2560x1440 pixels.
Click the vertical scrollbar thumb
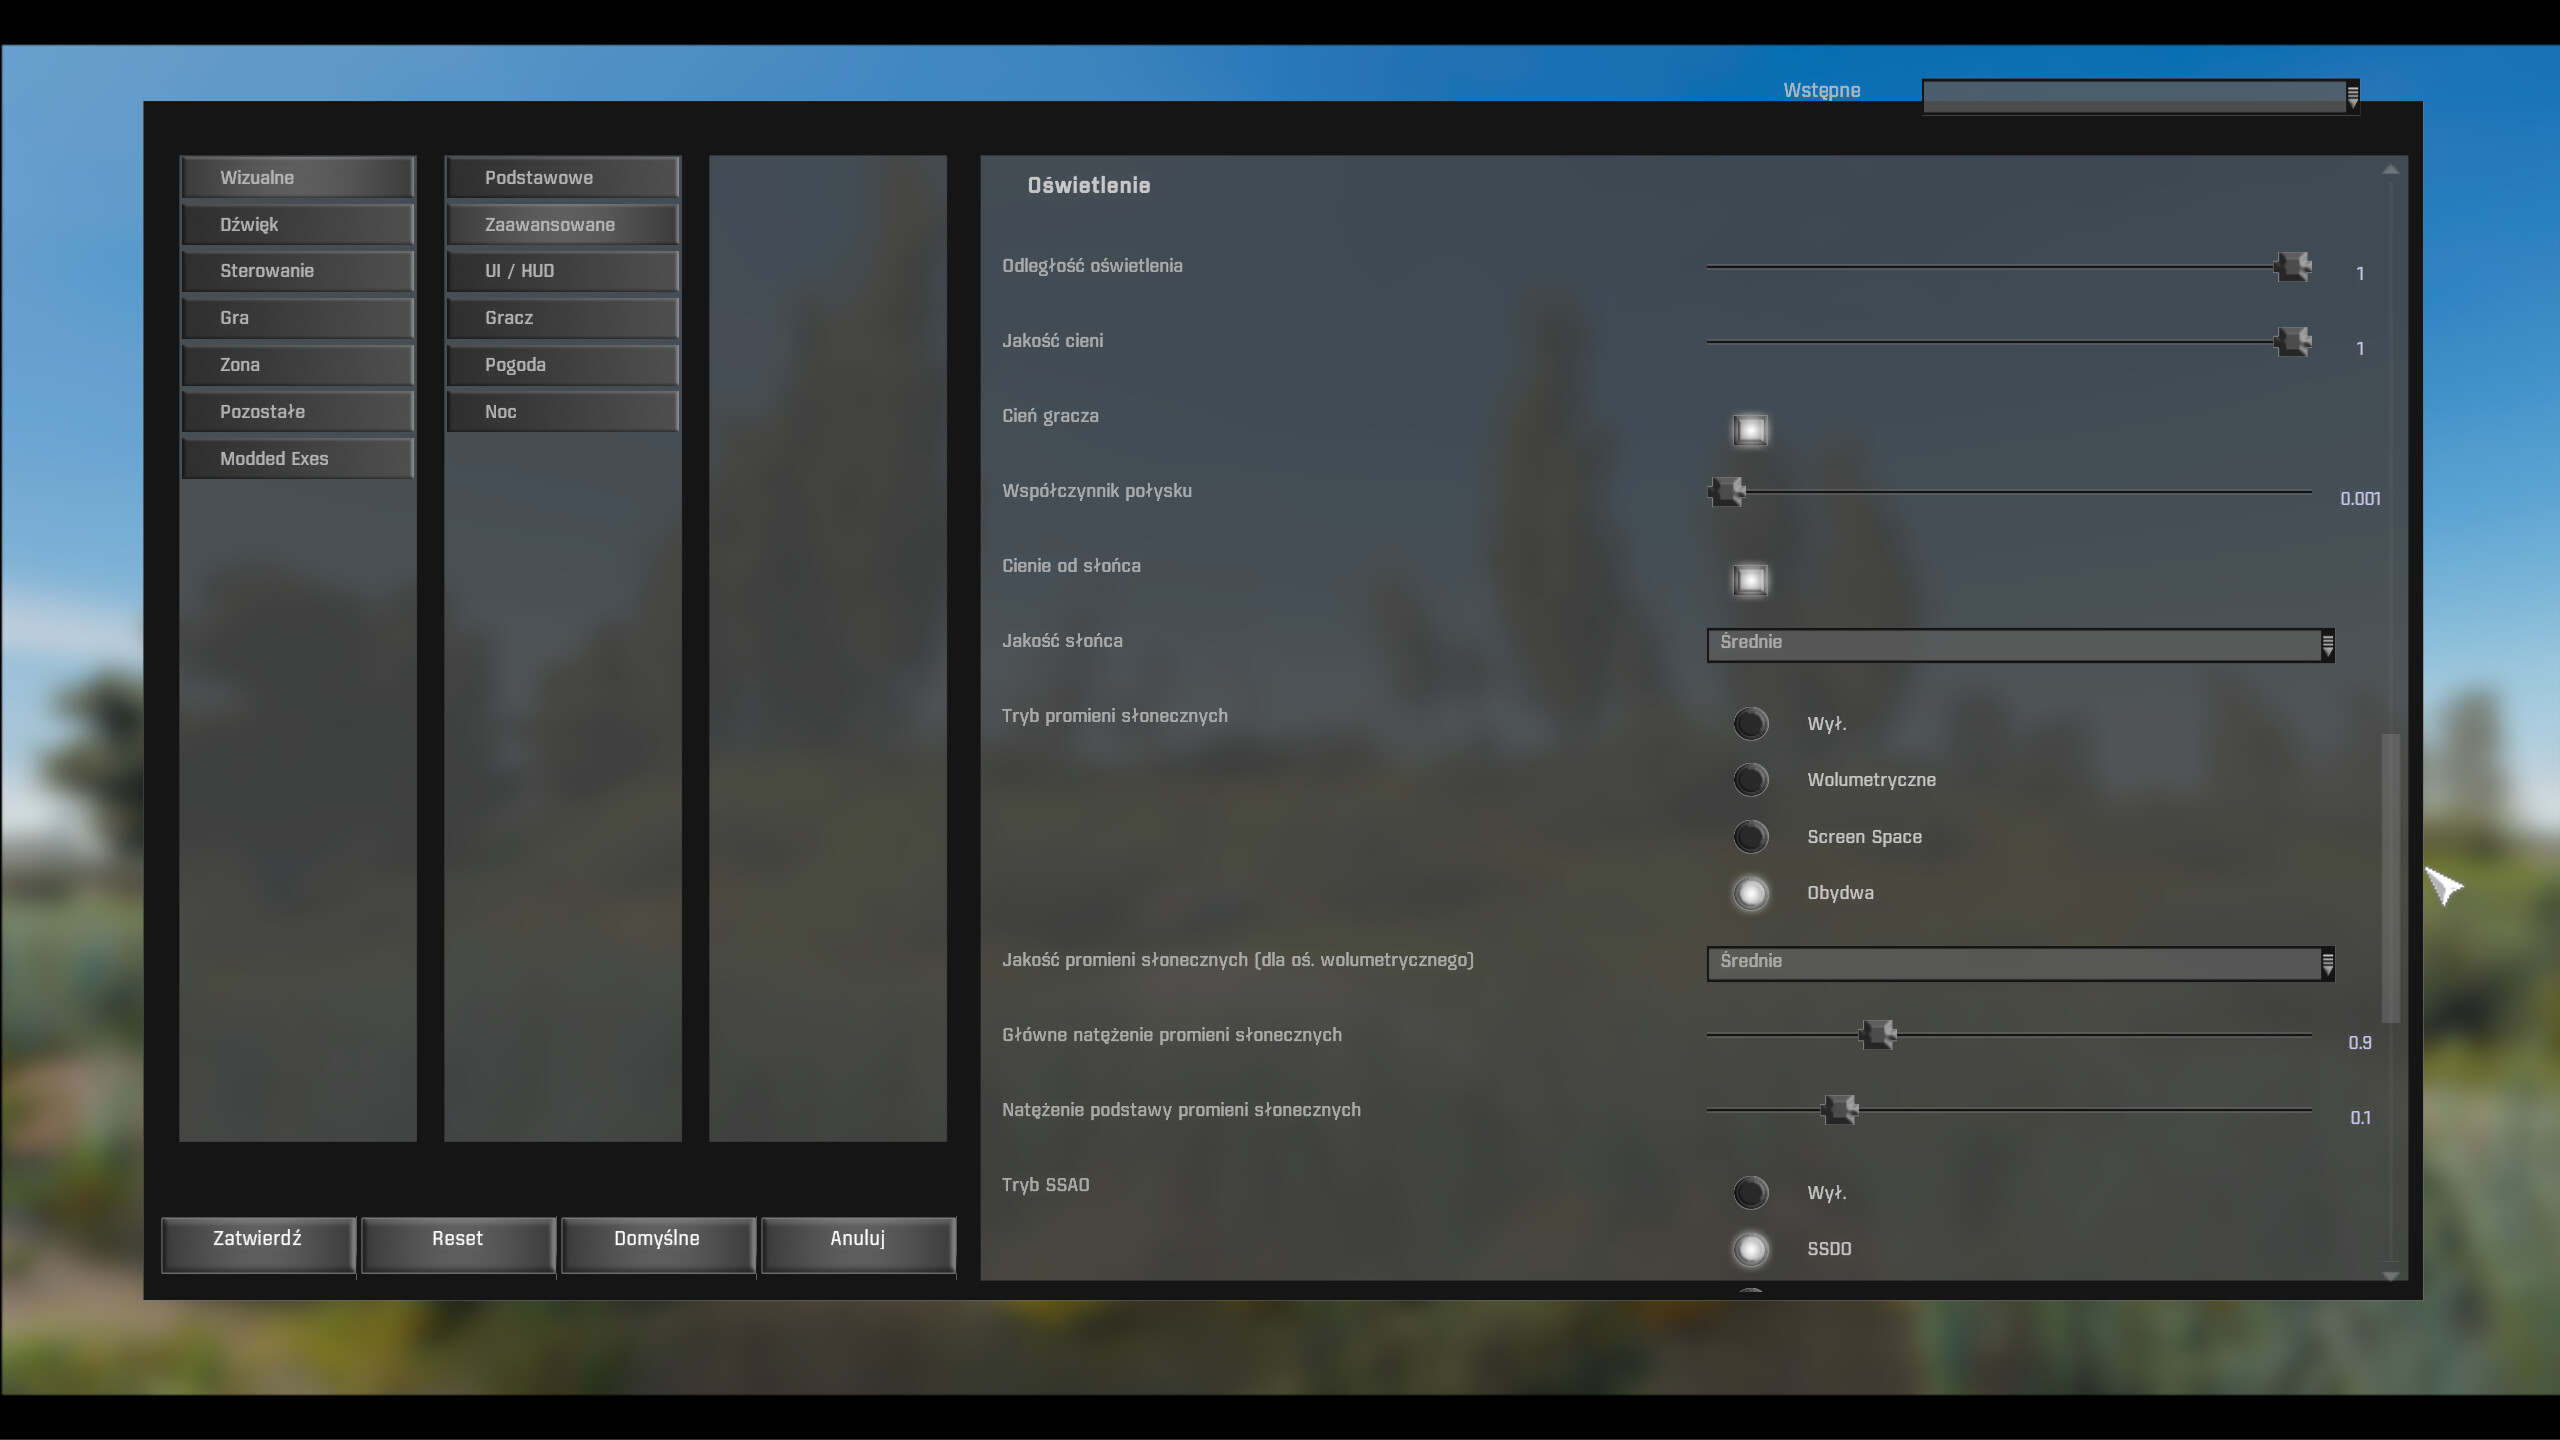pos(2390,878)
